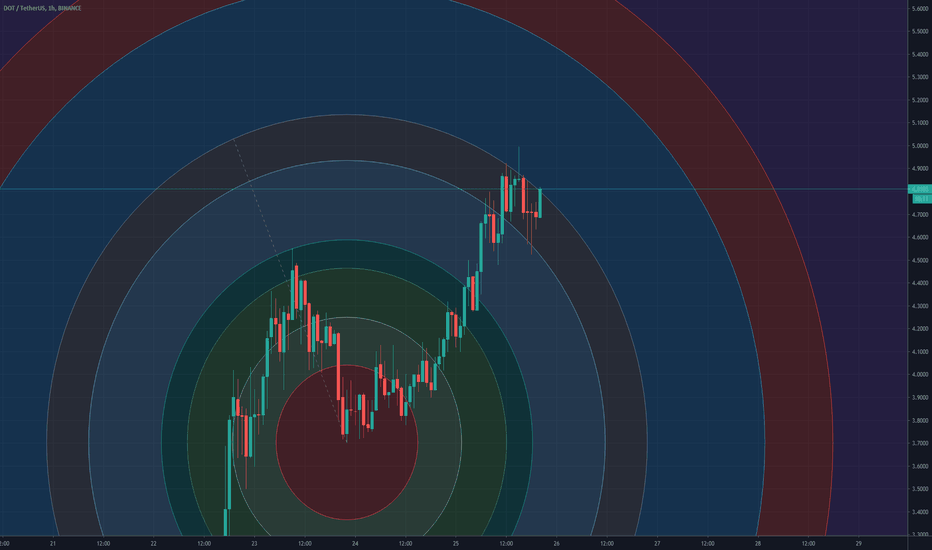
Task: Click the 29 date label on time axis
Action: pos(858,543)
